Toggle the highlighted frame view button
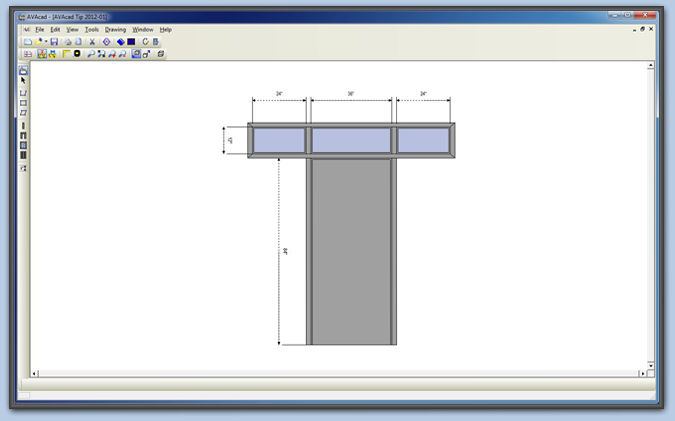The width and height of the screenshot is (675, 421). click(x=136, y=54)
